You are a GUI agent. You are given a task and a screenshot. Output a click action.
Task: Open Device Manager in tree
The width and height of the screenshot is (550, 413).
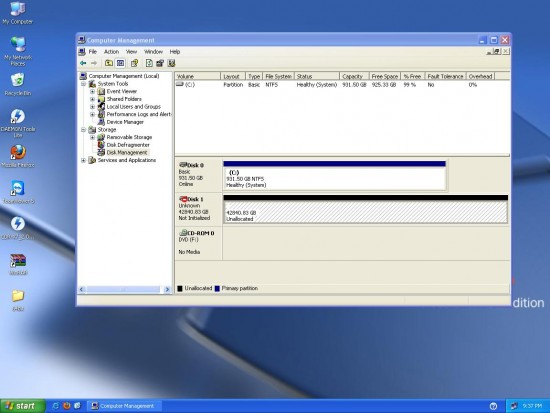125,122
